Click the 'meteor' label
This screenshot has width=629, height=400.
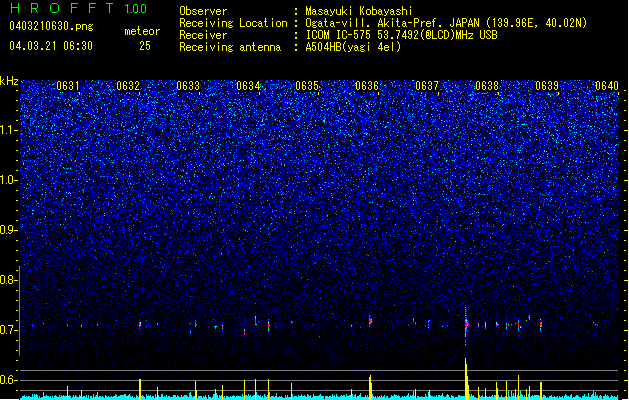(x=142, y=31)
